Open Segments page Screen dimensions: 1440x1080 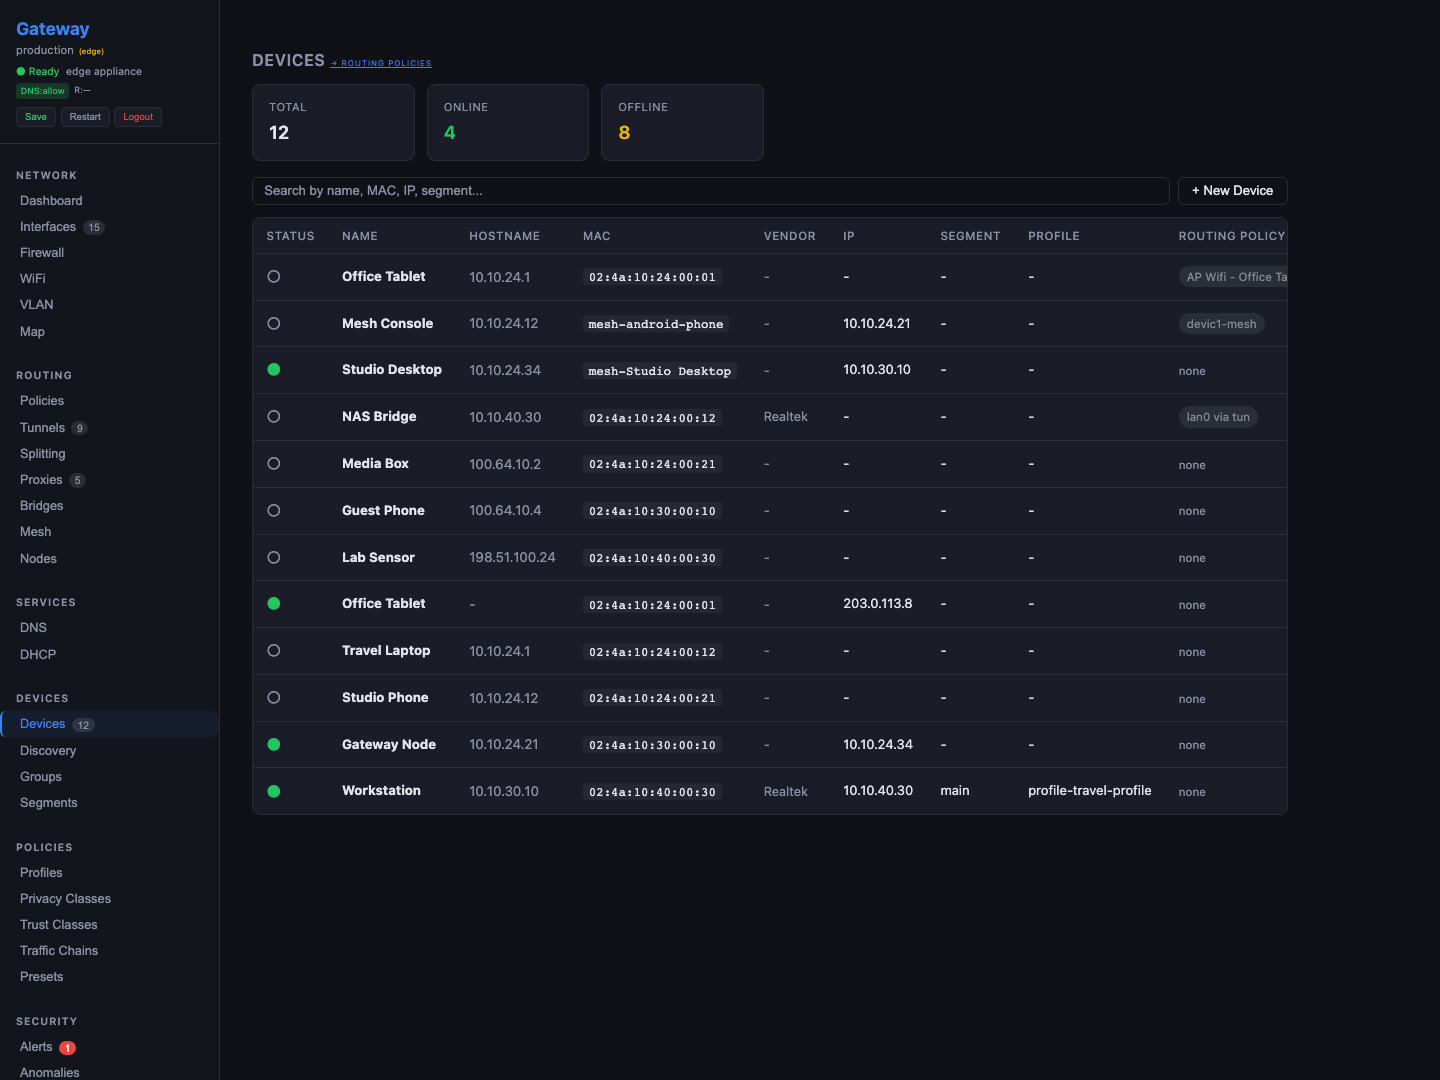click(x=49, y=803)
